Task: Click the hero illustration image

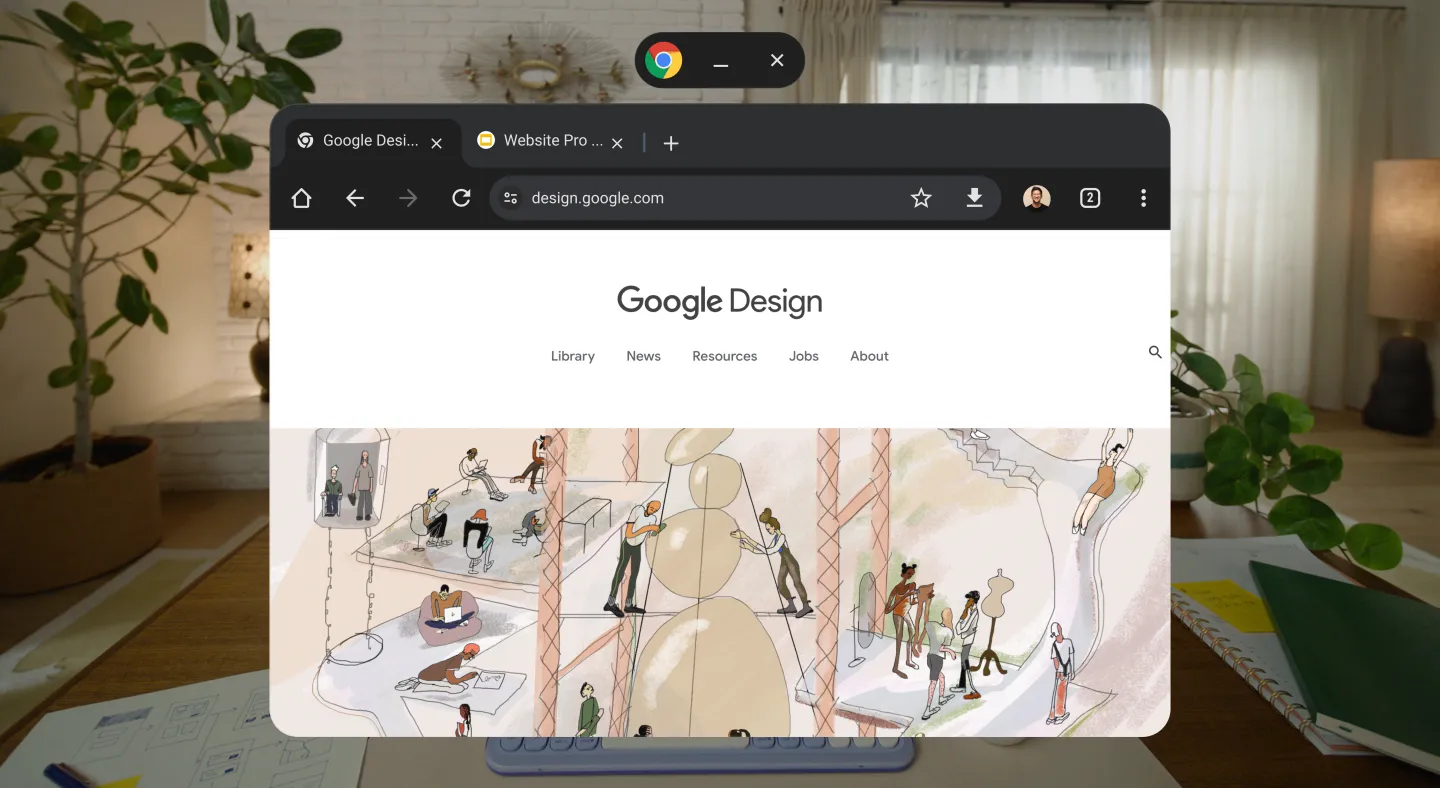Action: tap(720, 582)
